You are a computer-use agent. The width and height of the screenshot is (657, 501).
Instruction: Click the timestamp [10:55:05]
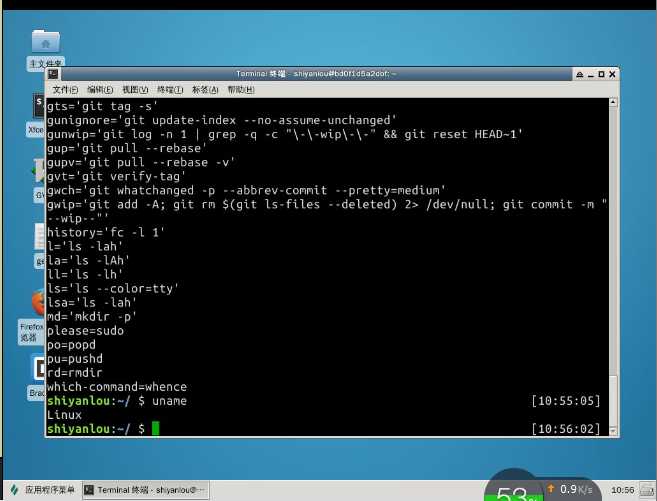pos(566,401)
